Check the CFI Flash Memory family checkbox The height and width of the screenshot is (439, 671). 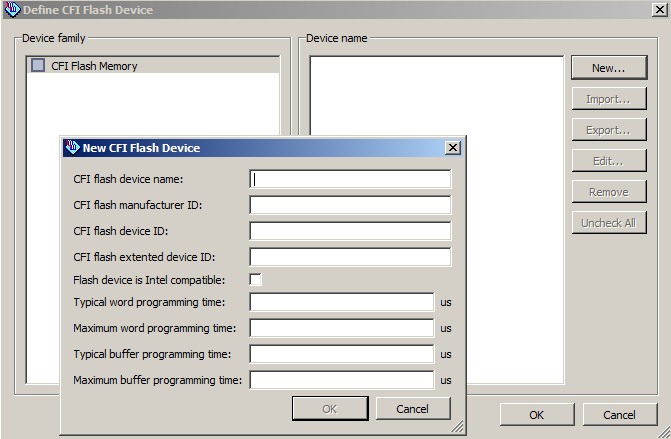pyautogui.click(x=38, y=65)
